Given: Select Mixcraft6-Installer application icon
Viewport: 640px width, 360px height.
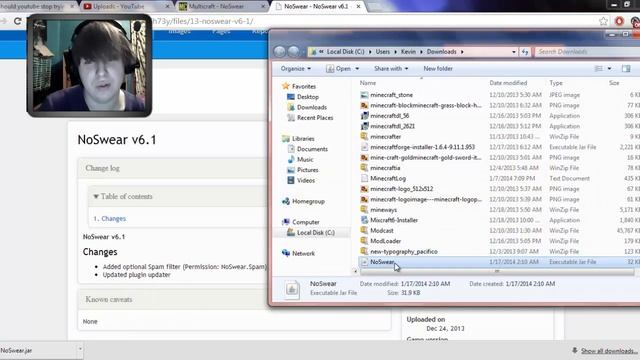Looking at the screenshot, I should (x=364, y=220).
